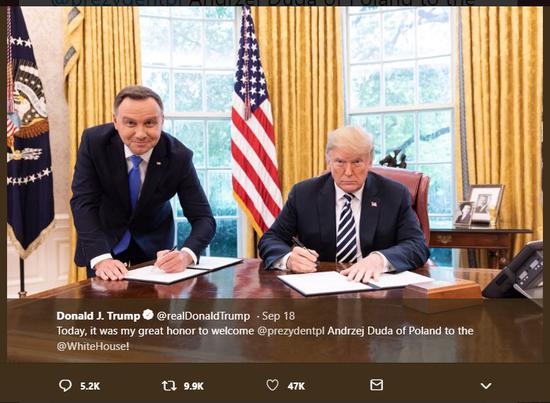Open the @realDonaldTrump handle profile
550x403 pixels.
tap(203, 316)
